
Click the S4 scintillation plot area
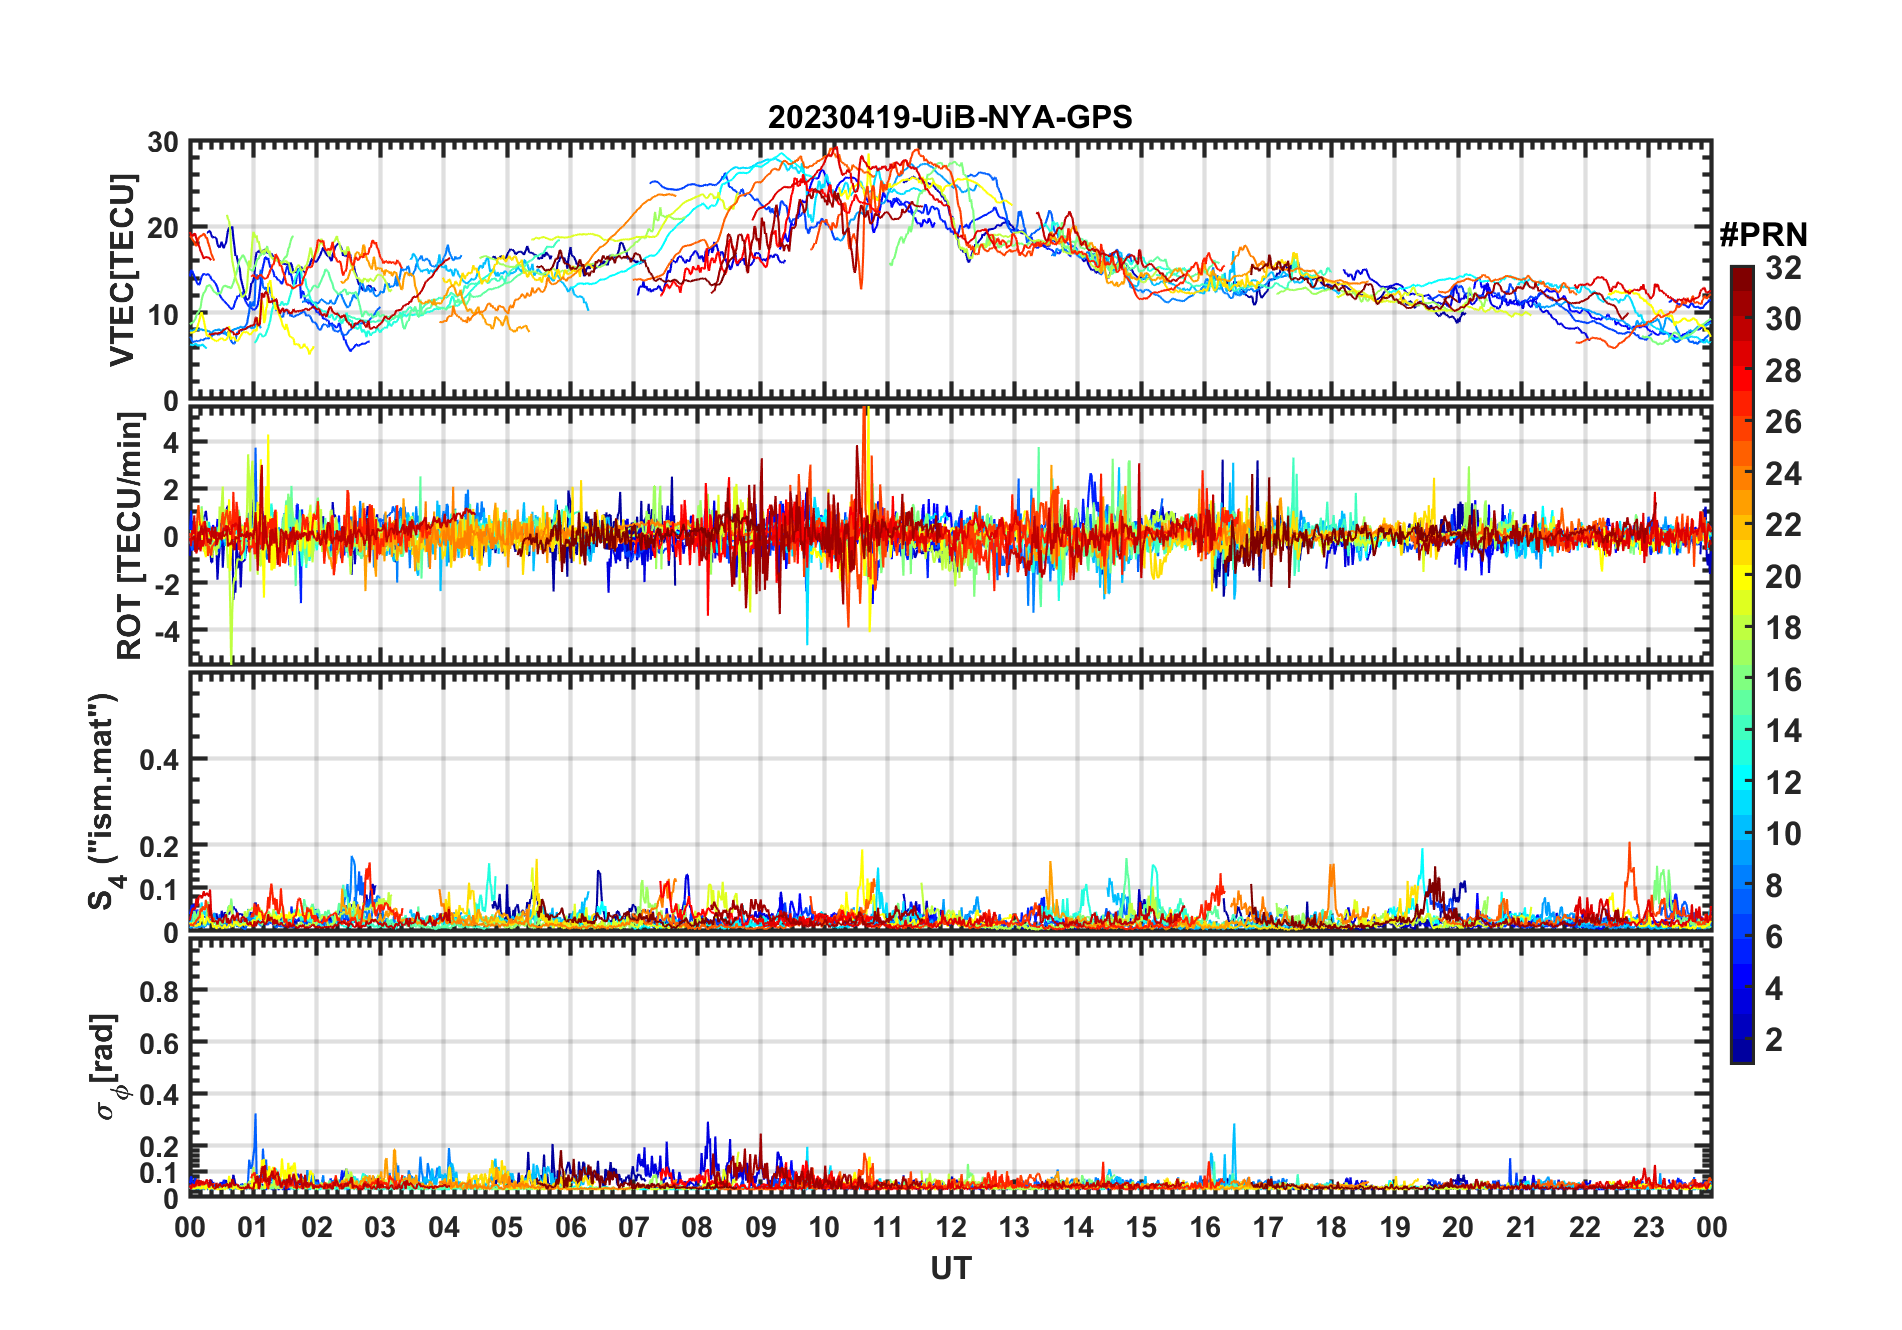click(x=951, y=801)
